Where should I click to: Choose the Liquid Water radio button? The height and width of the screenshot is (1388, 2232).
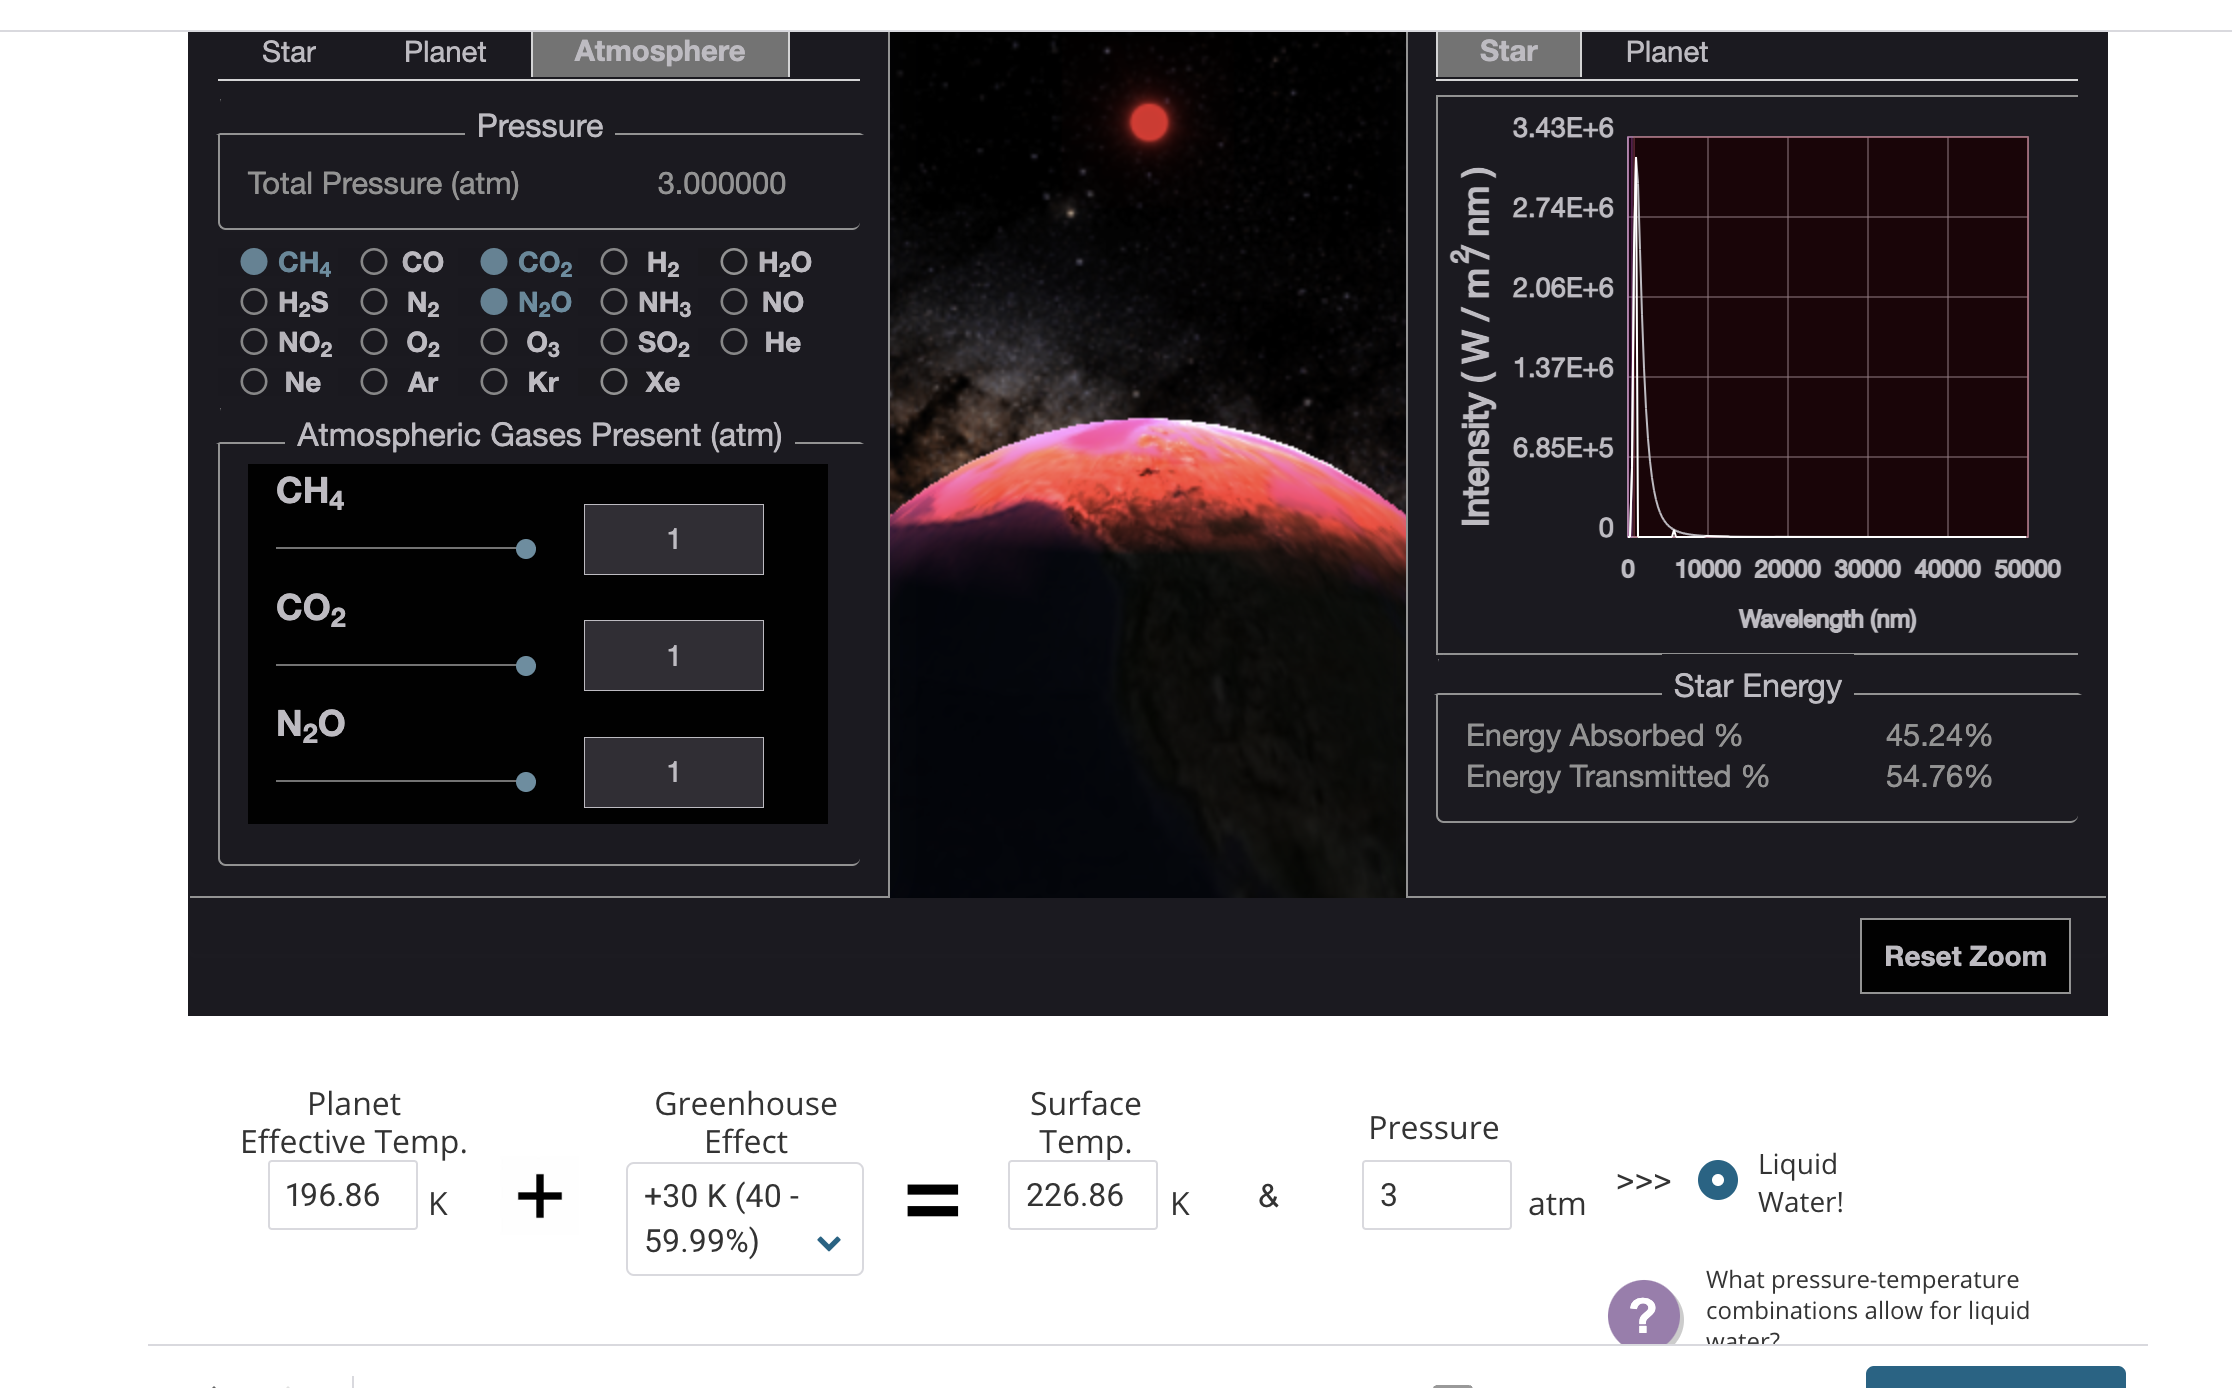click(x=1717, y=1180)
